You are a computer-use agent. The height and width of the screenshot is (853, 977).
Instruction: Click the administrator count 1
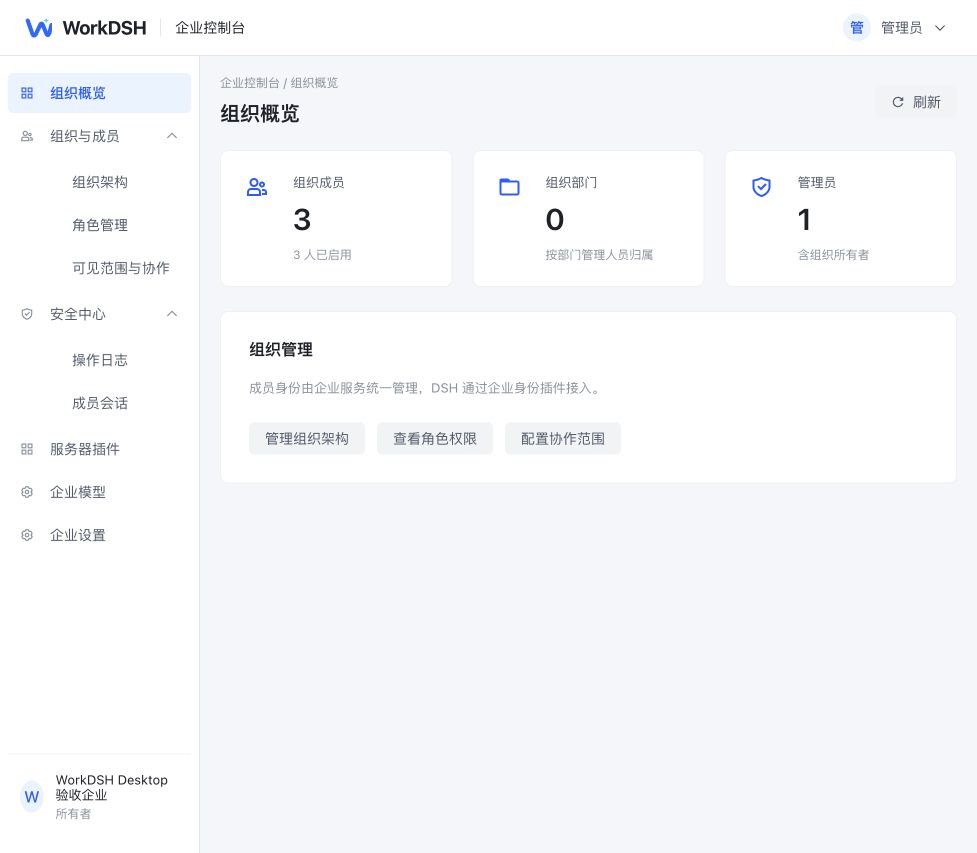click(x=804, y=220)
